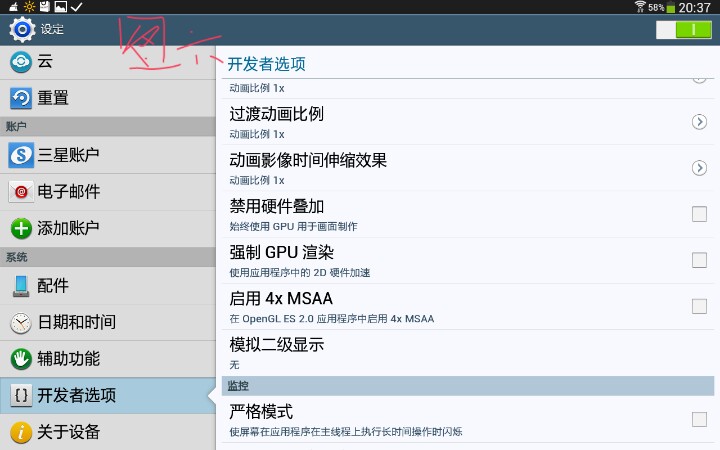
Task: Expand the 动画影像时间伸缩效果 arrow
Action: [x=699, y=168]
